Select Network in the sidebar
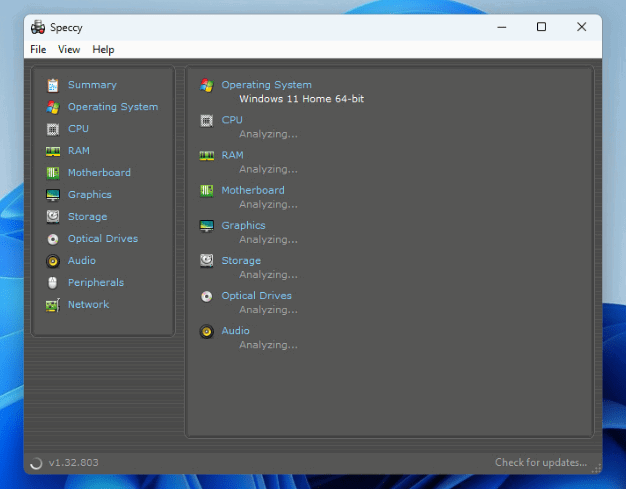The image size is (626, 489). click(x=89, y=304)
